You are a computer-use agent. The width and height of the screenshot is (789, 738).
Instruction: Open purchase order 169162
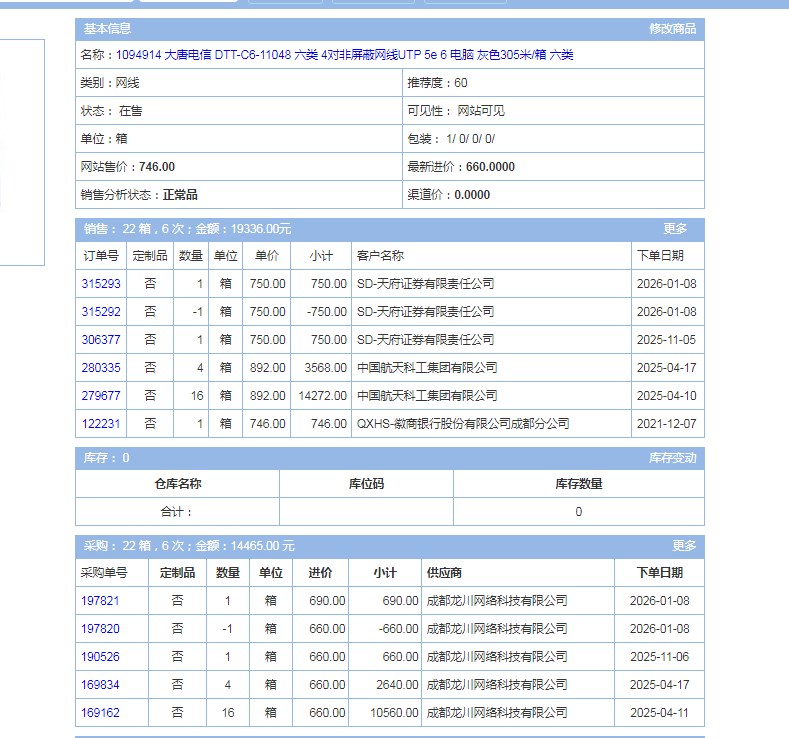tap(100, 713)
